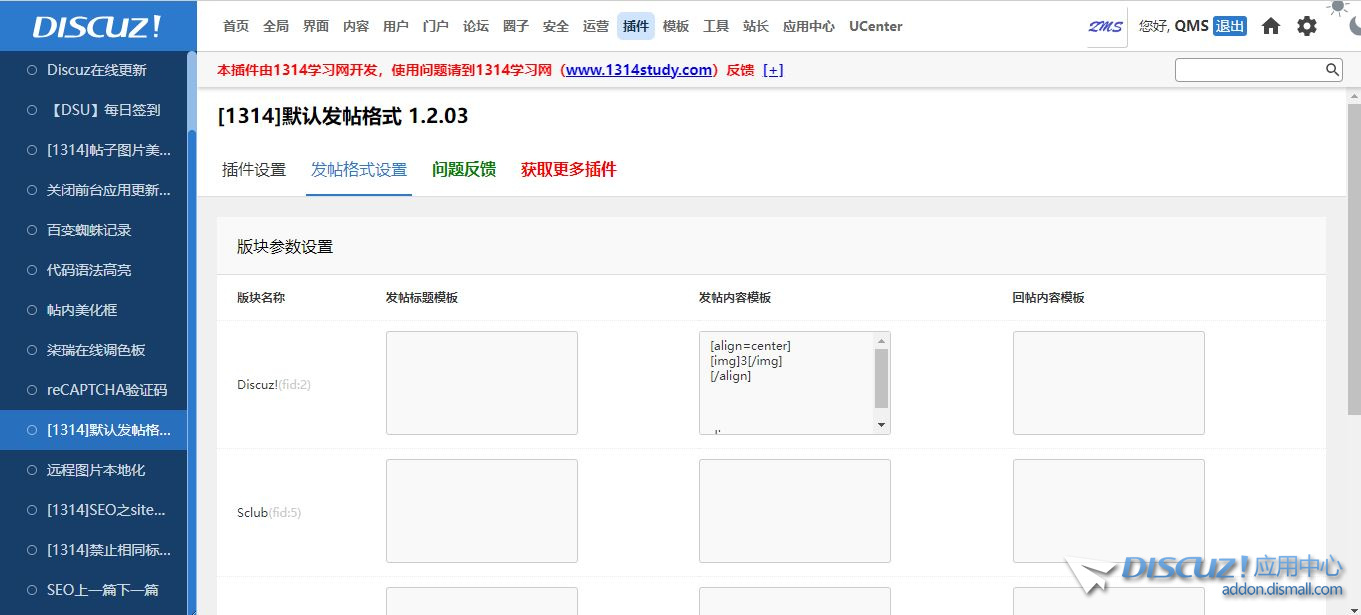Image resolution: width=1361 pixels, height=615 pixels.
Task: Switch theme with the sun icon
Action: [1337, 8]
